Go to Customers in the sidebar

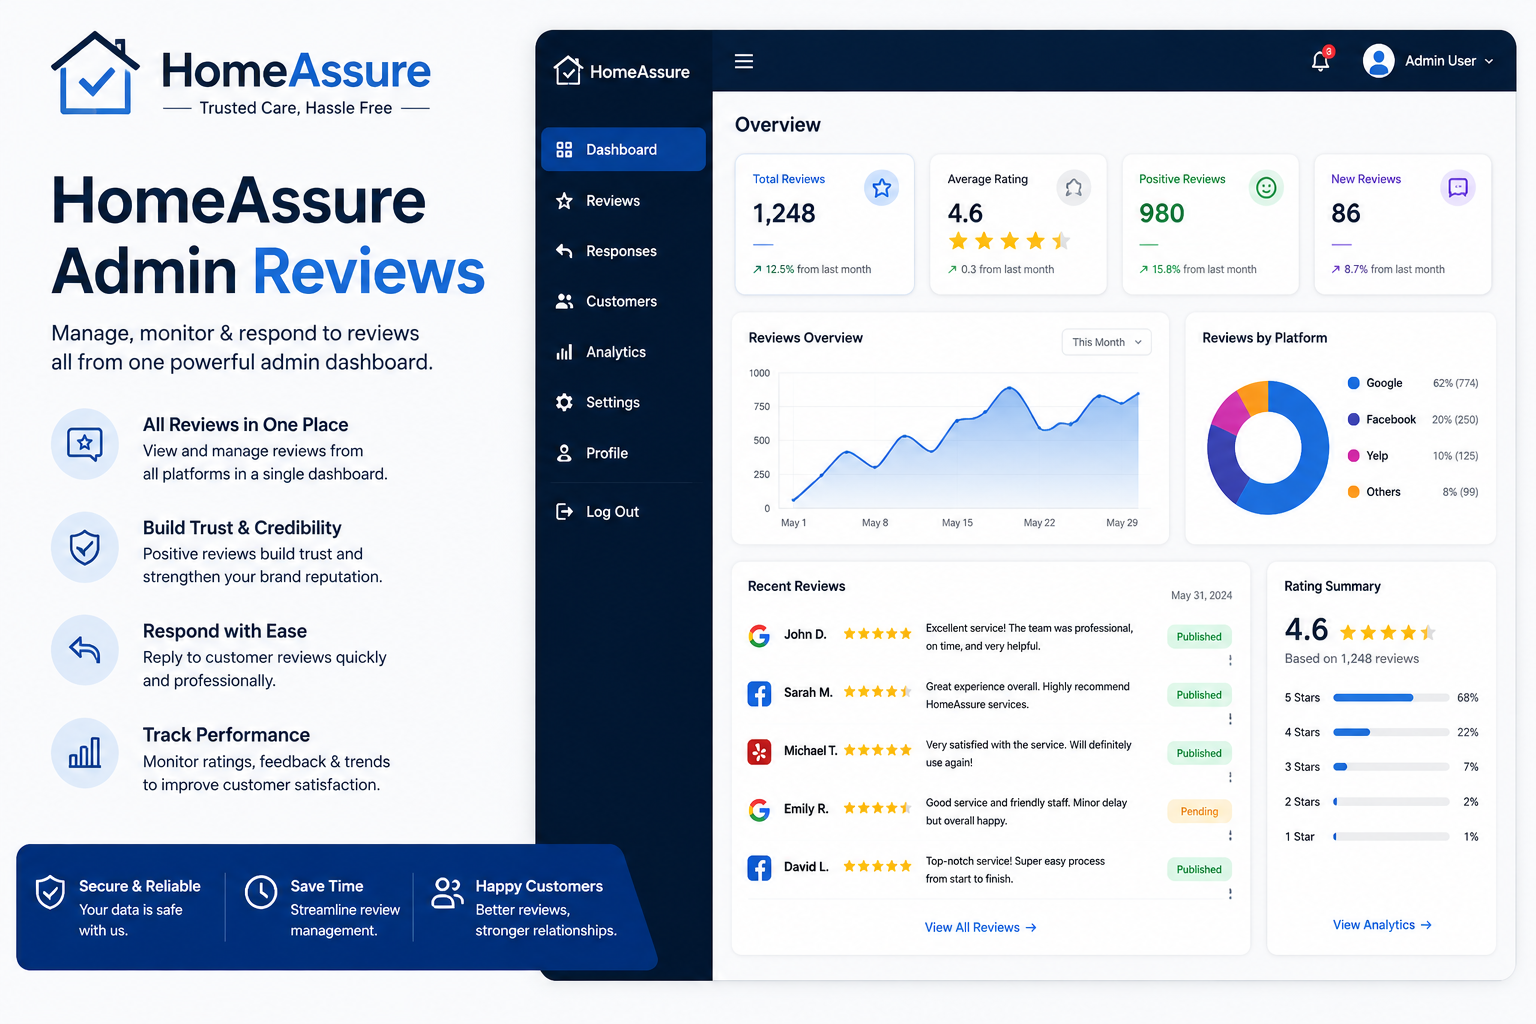pyautogui.click(x=623, y=301)
